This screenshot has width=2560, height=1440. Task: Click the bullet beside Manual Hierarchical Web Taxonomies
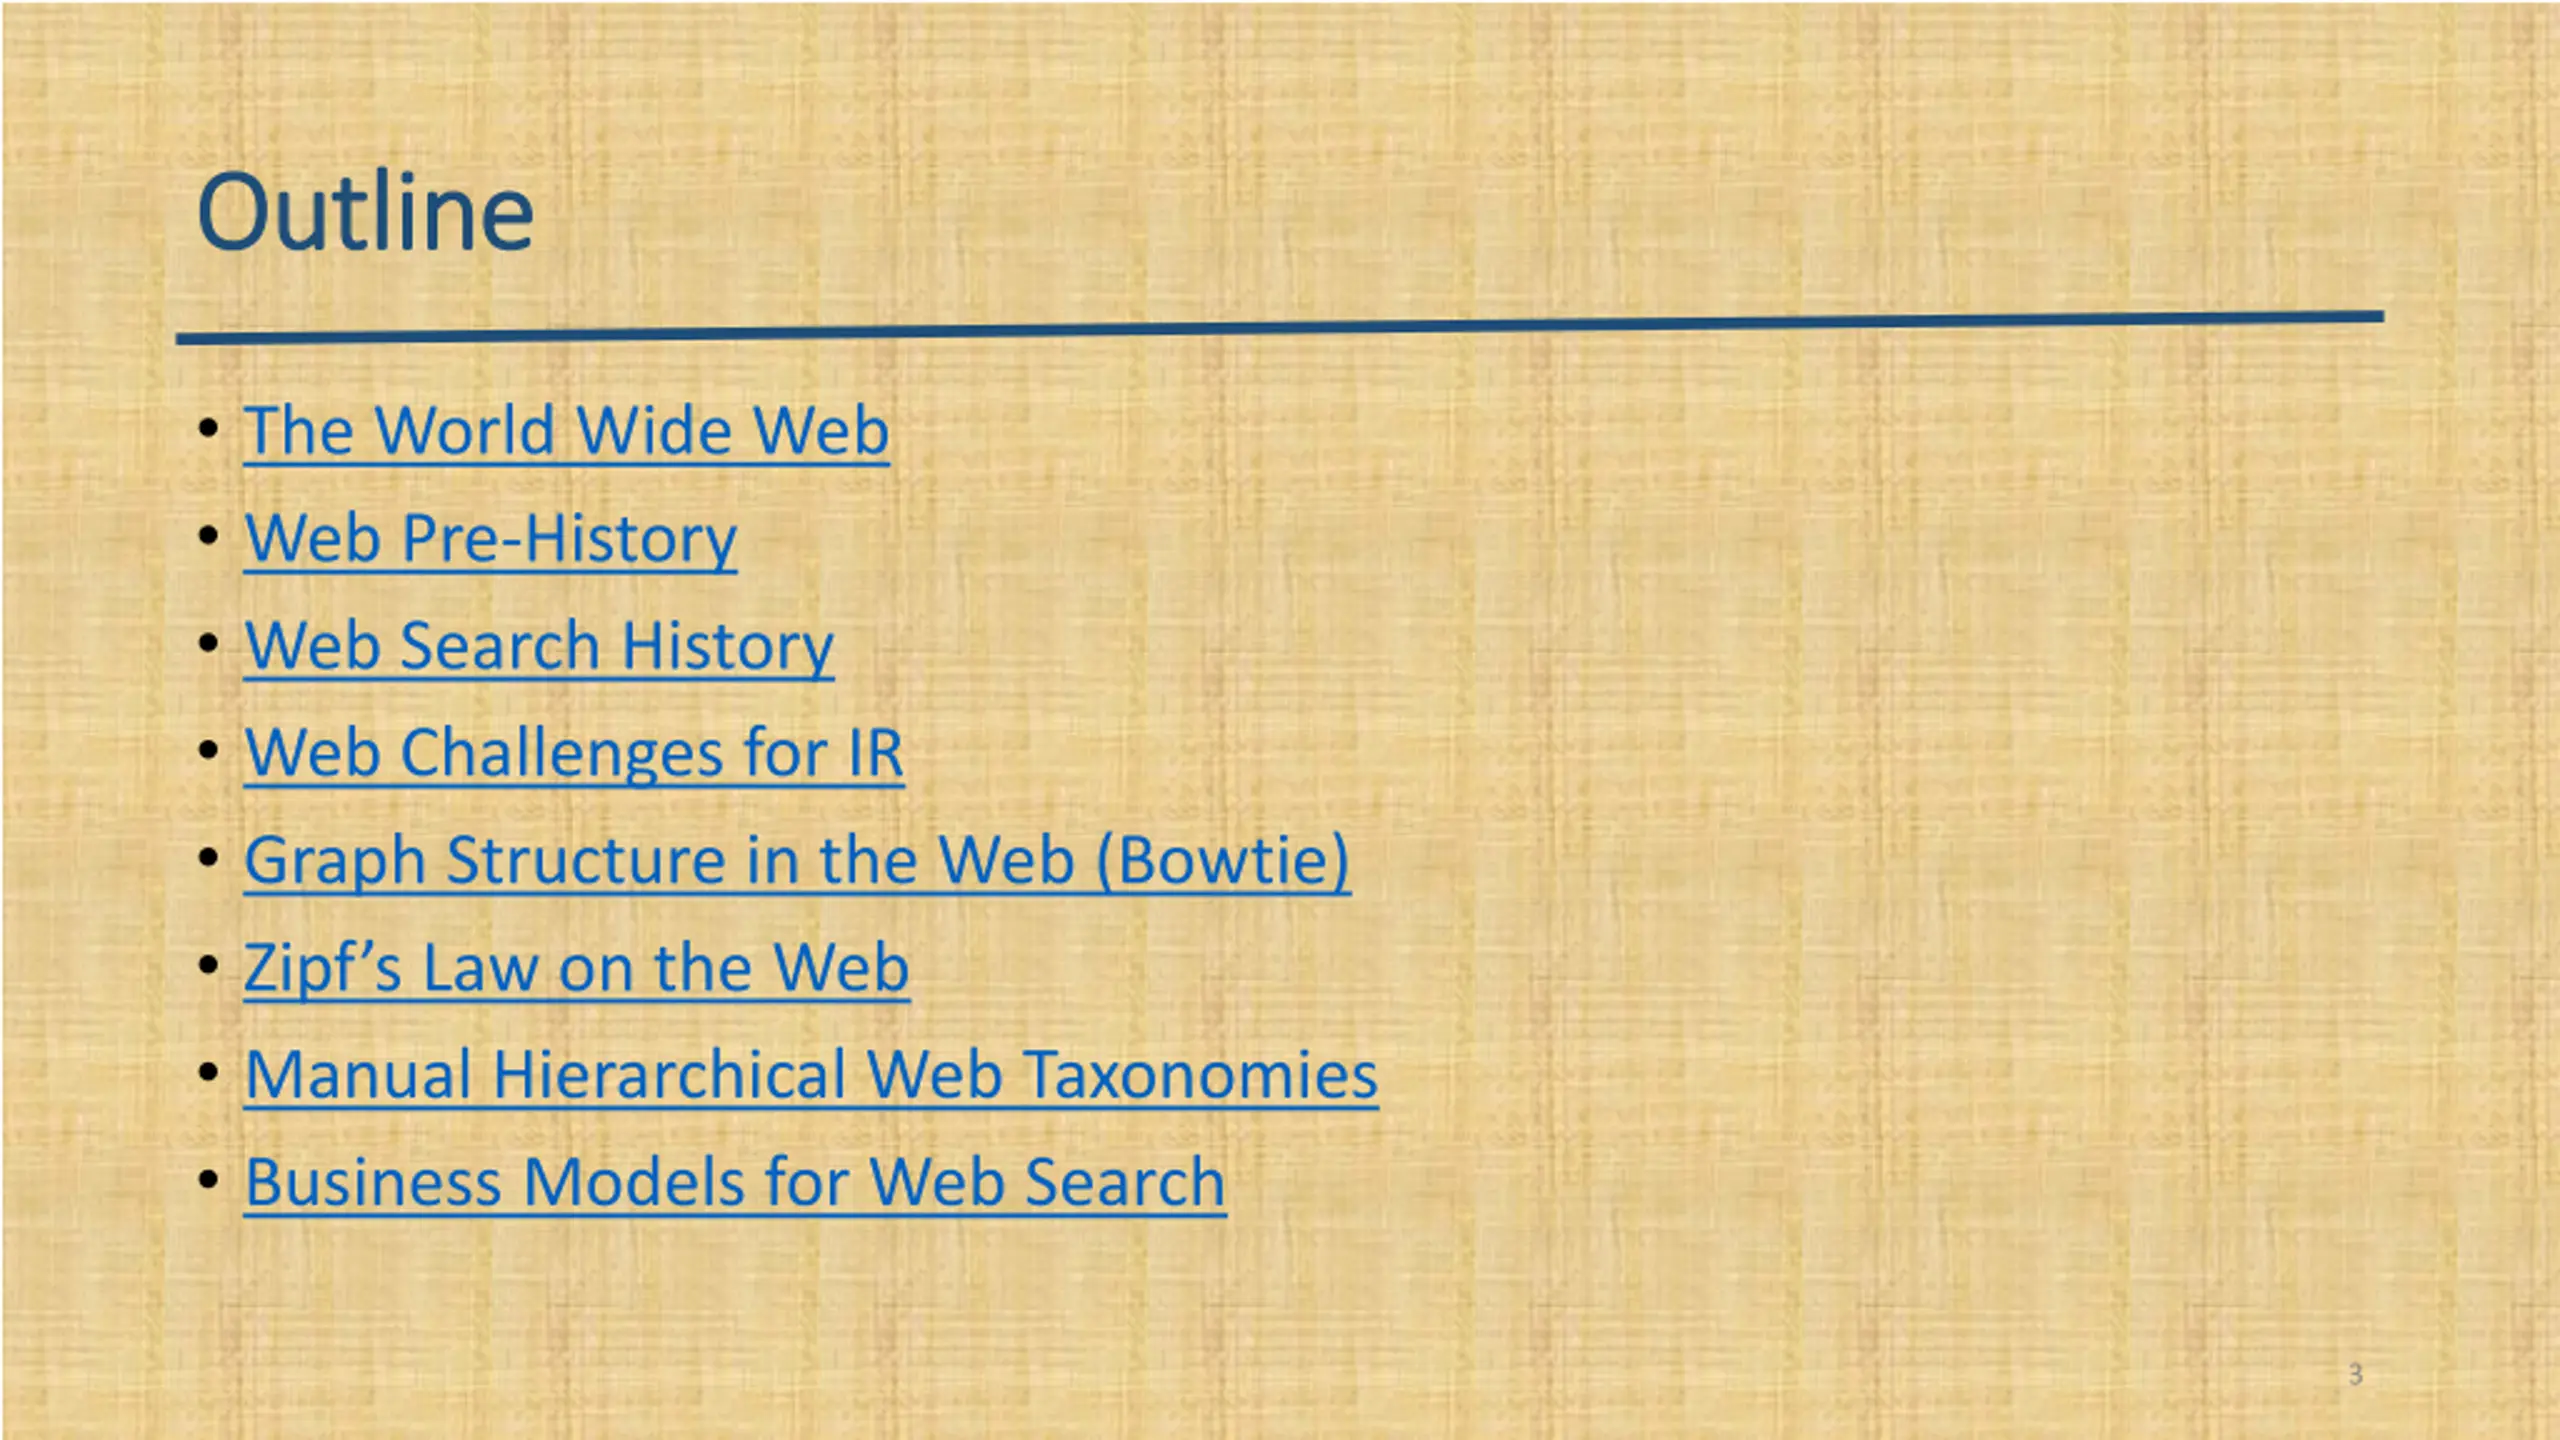[208, 1073]
